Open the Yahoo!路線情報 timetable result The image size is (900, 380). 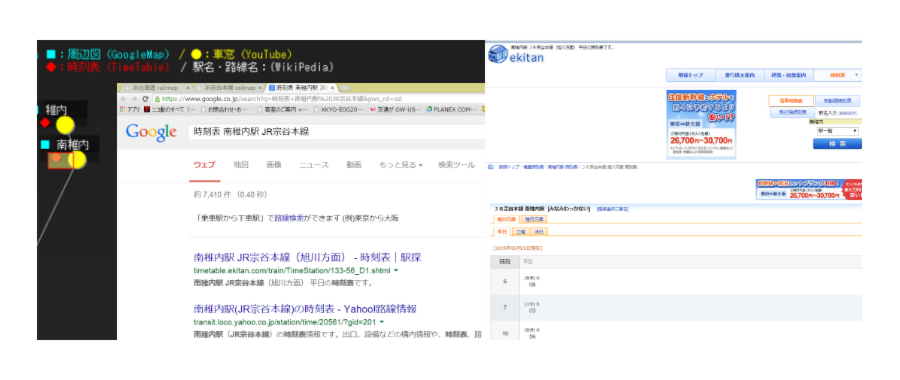[305, 309]
